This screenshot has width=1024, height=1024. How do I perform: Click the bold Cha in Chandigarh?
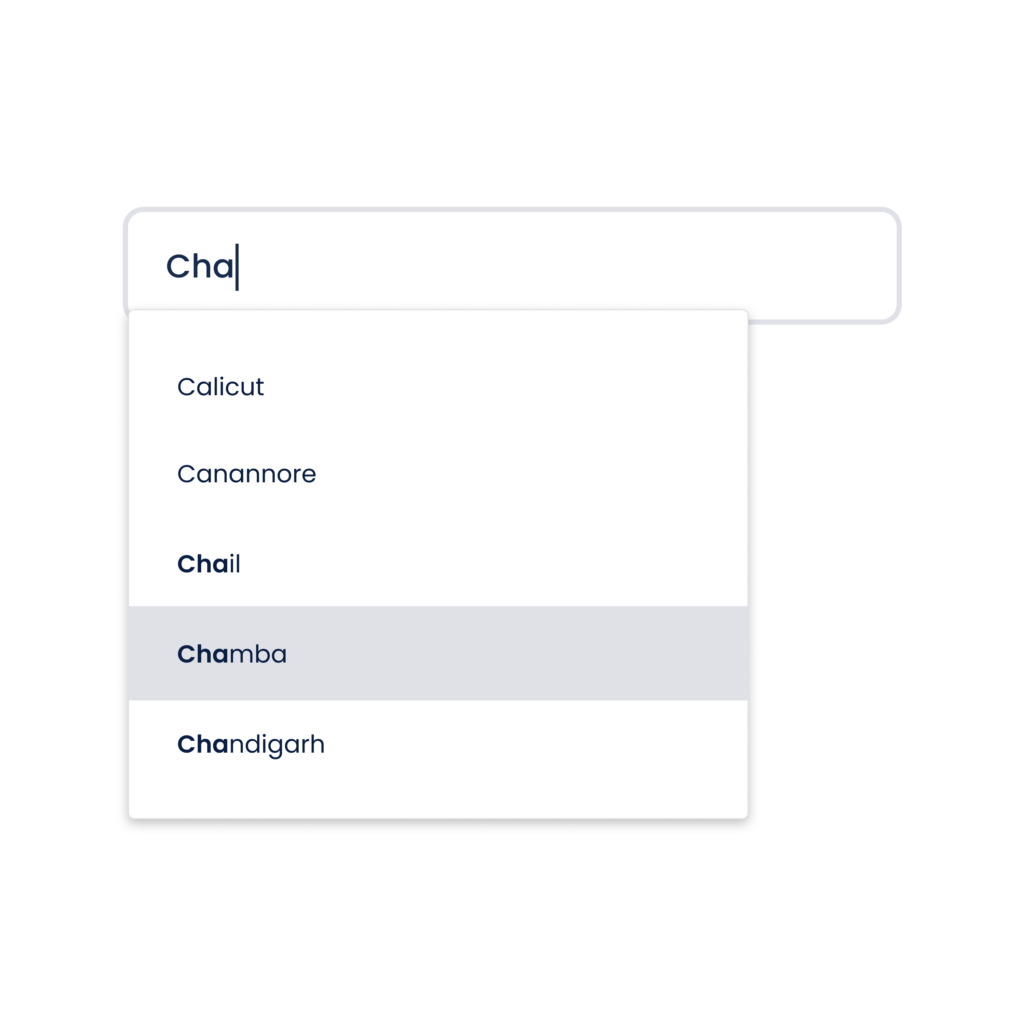coord(203,744)
